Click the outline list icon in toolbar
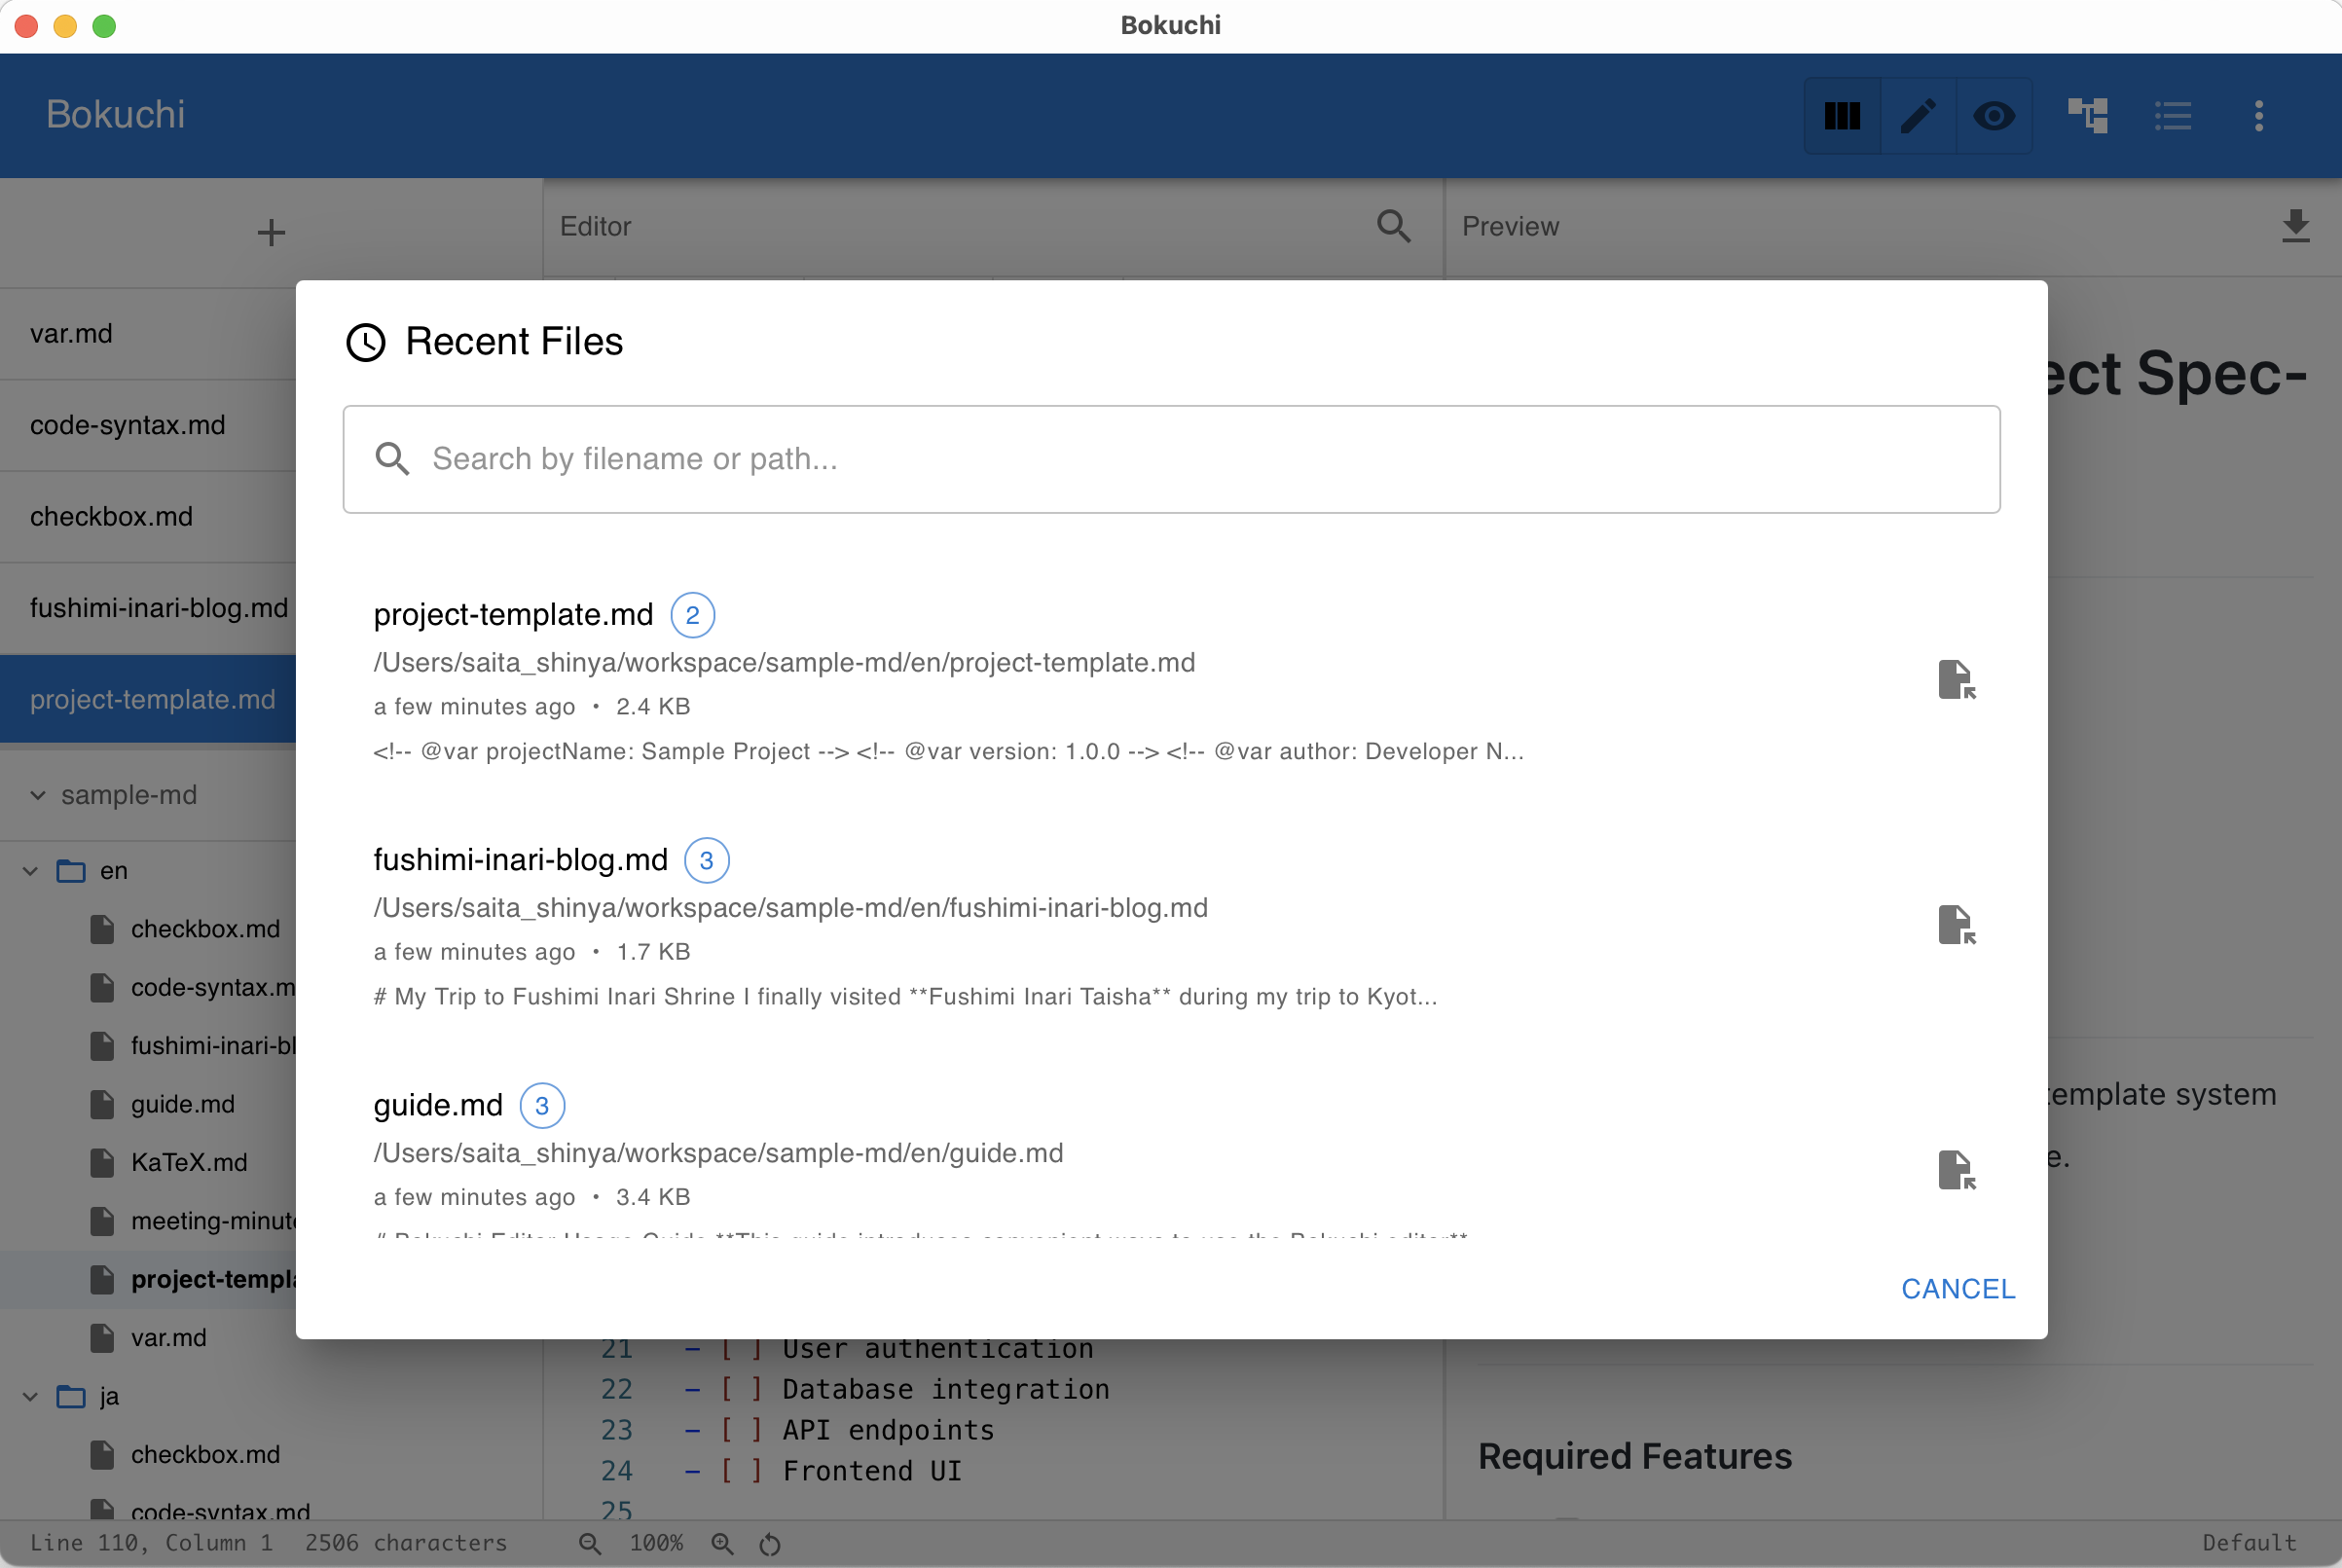Viewport: 2342px width, 1568px height. click(2173, 115)
